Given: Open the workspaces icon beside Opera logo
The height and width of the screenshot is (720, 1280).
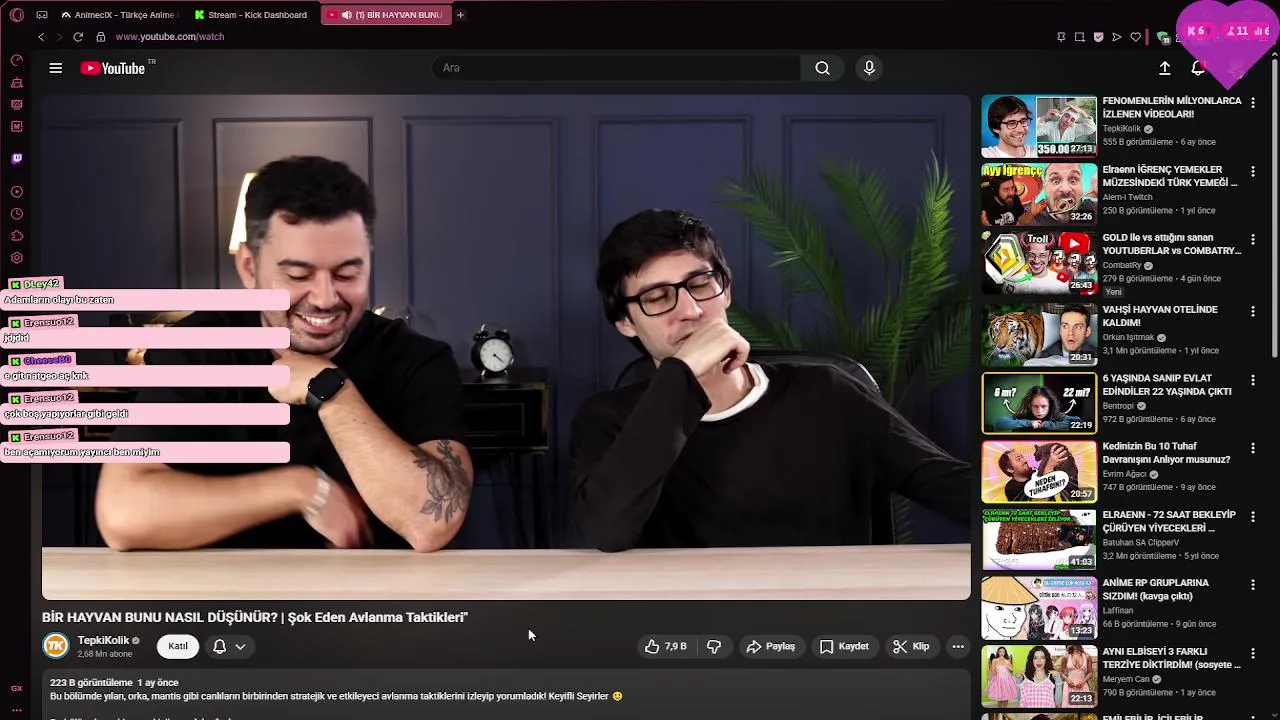Looking at the screenshot, I should [42, 15].
